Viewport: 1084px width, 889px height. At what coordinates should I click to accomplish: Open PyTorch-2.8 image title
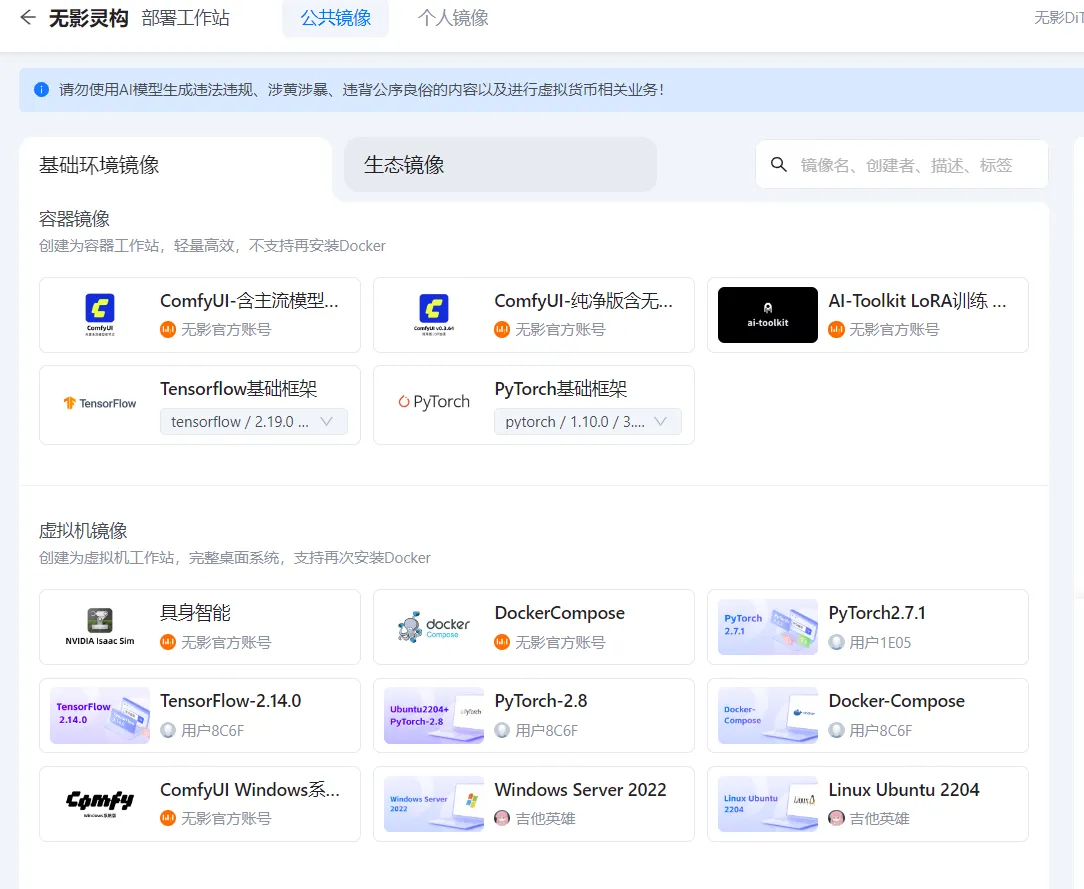coord(541,701)
